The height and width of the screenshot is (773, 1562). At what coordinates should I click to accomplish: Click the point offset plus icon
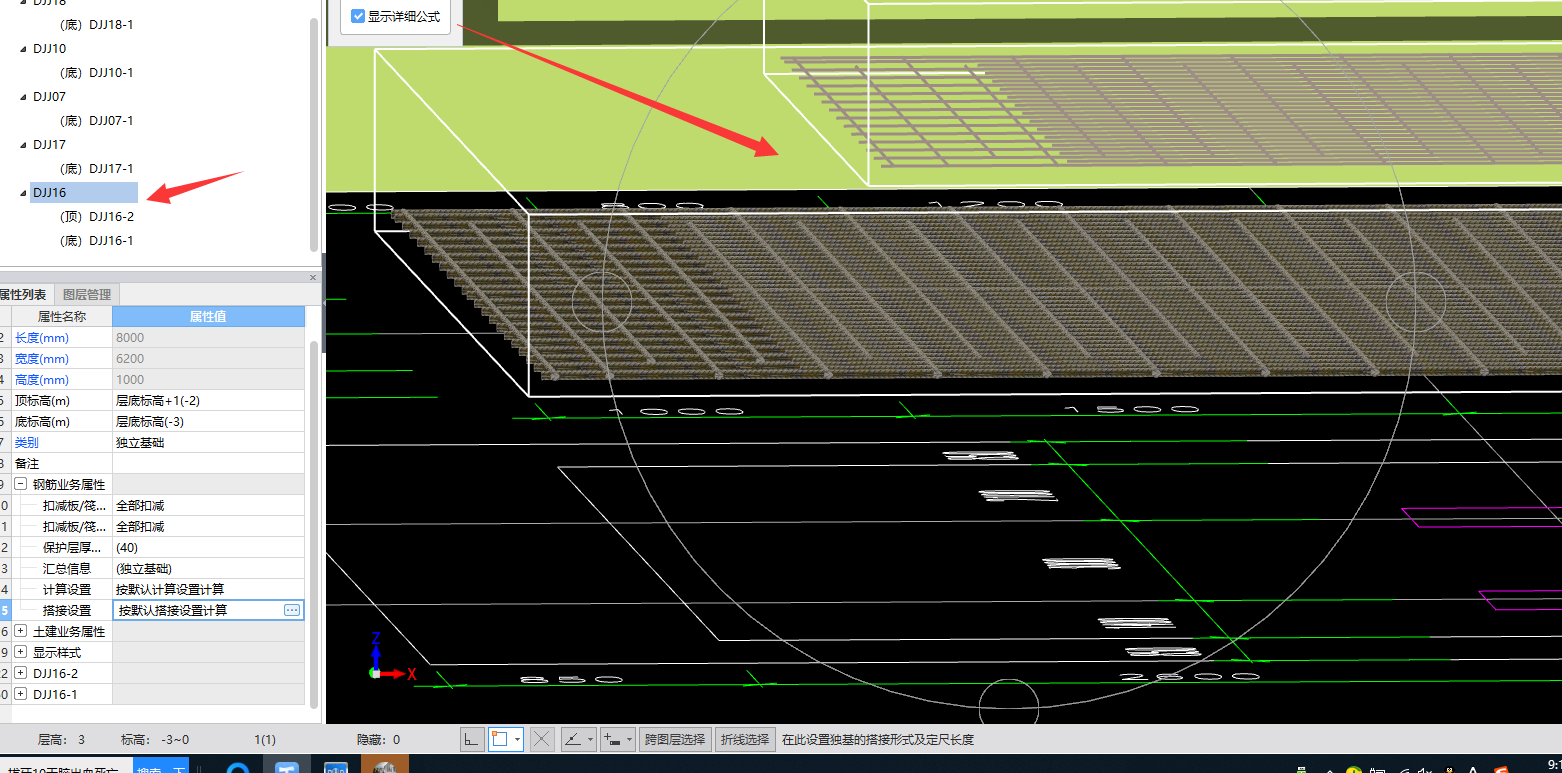611,740
